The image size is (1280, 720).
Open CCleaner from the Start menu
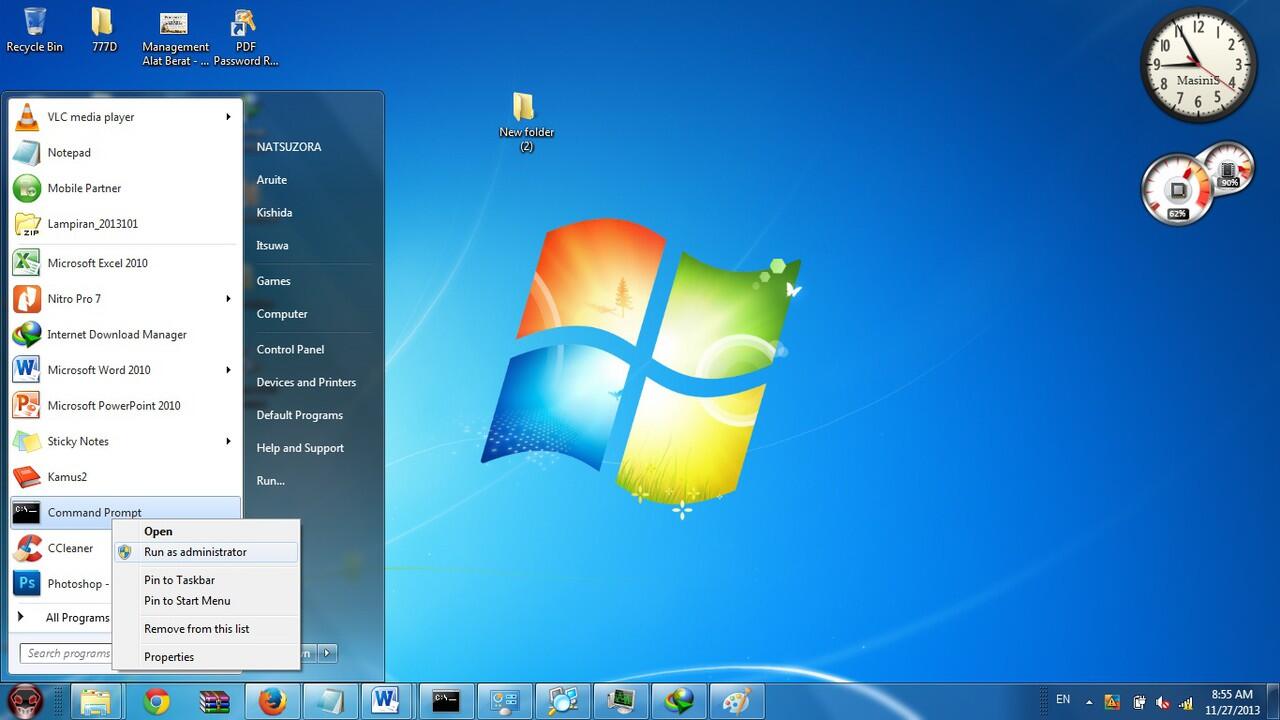click(60, 548)
